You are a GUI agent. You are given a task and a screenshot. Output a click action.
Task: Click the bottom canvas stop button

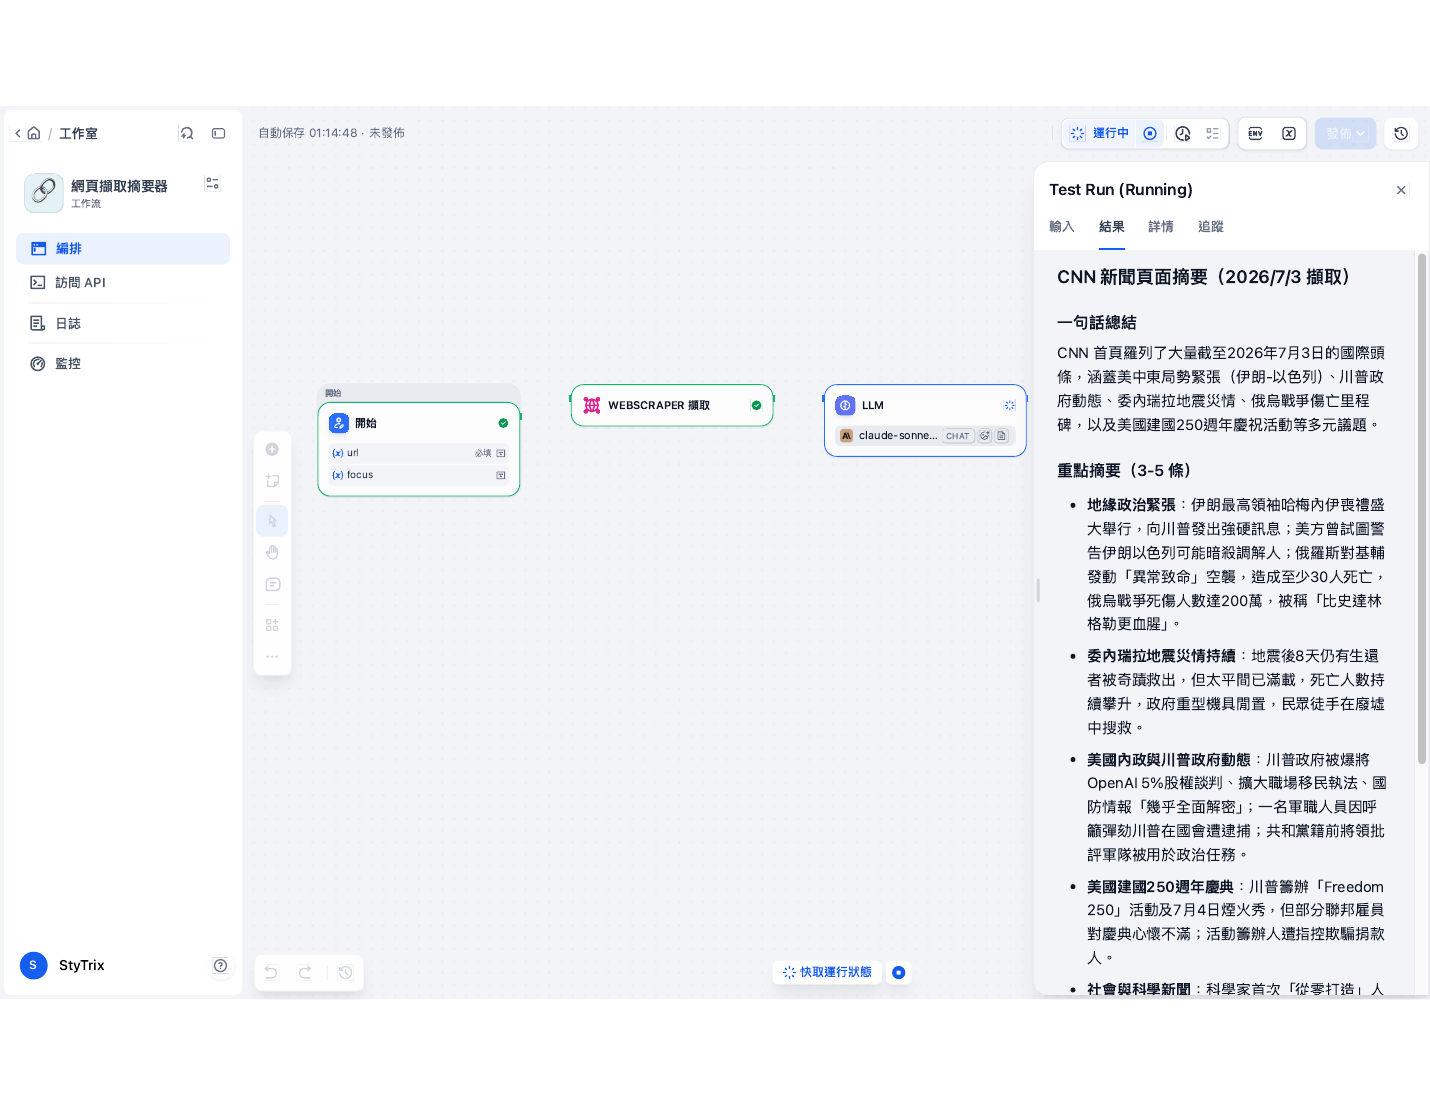click(x=899, y=972)
